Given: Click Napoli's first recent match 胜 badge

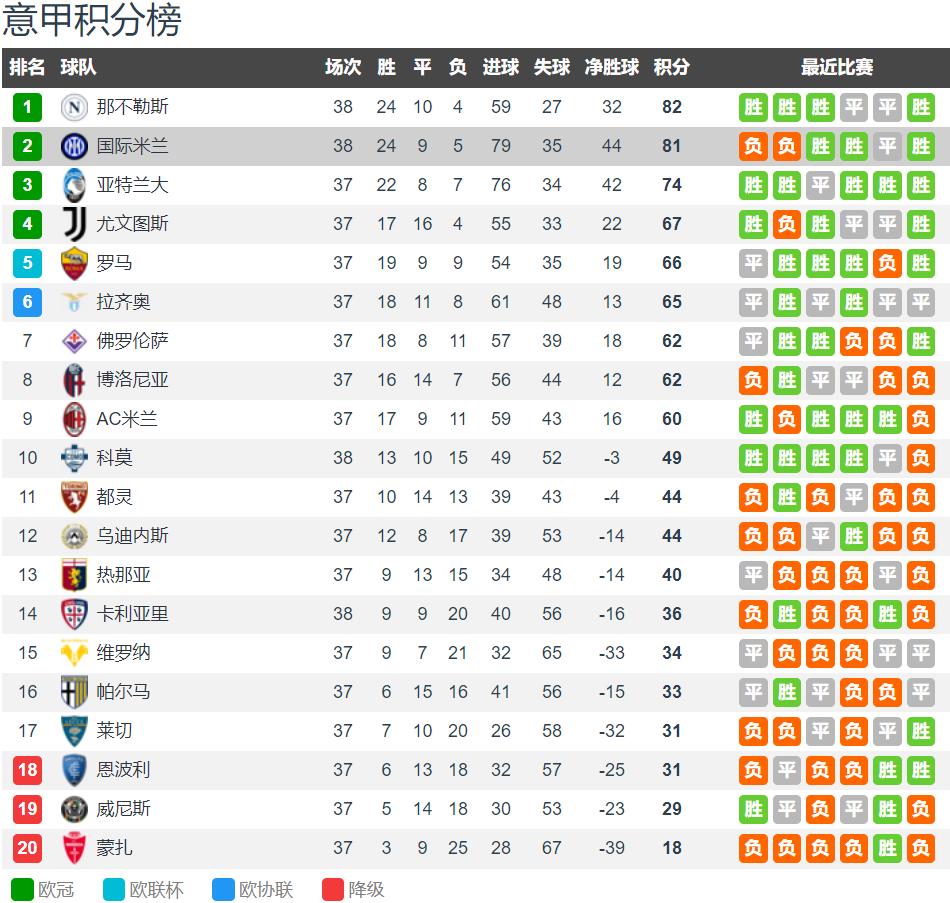Looking at the screenshot, I should click(753, 107).
